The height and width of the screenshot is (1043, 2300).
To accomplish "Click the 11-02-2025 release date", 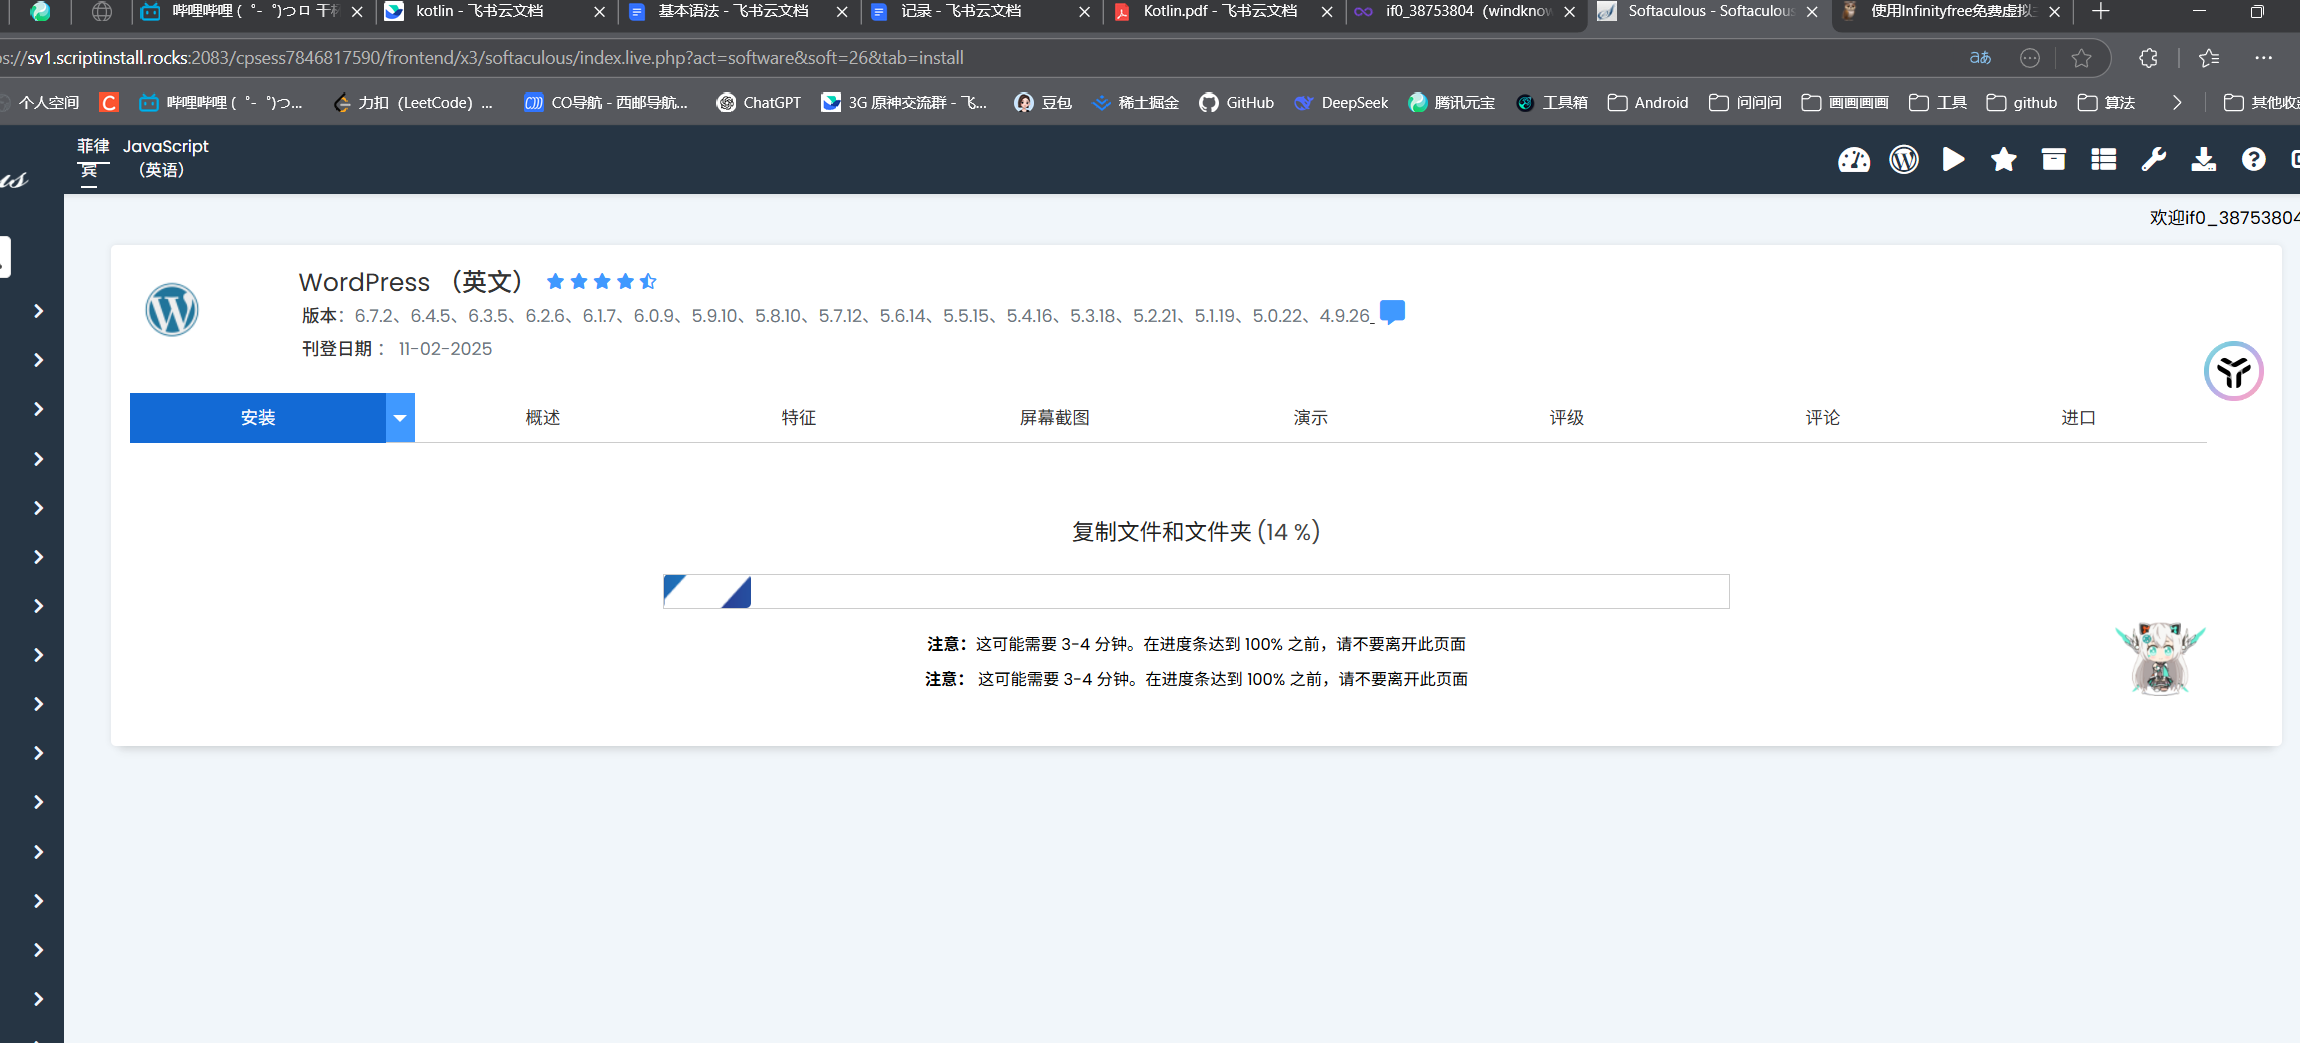I will pos(445,349).
